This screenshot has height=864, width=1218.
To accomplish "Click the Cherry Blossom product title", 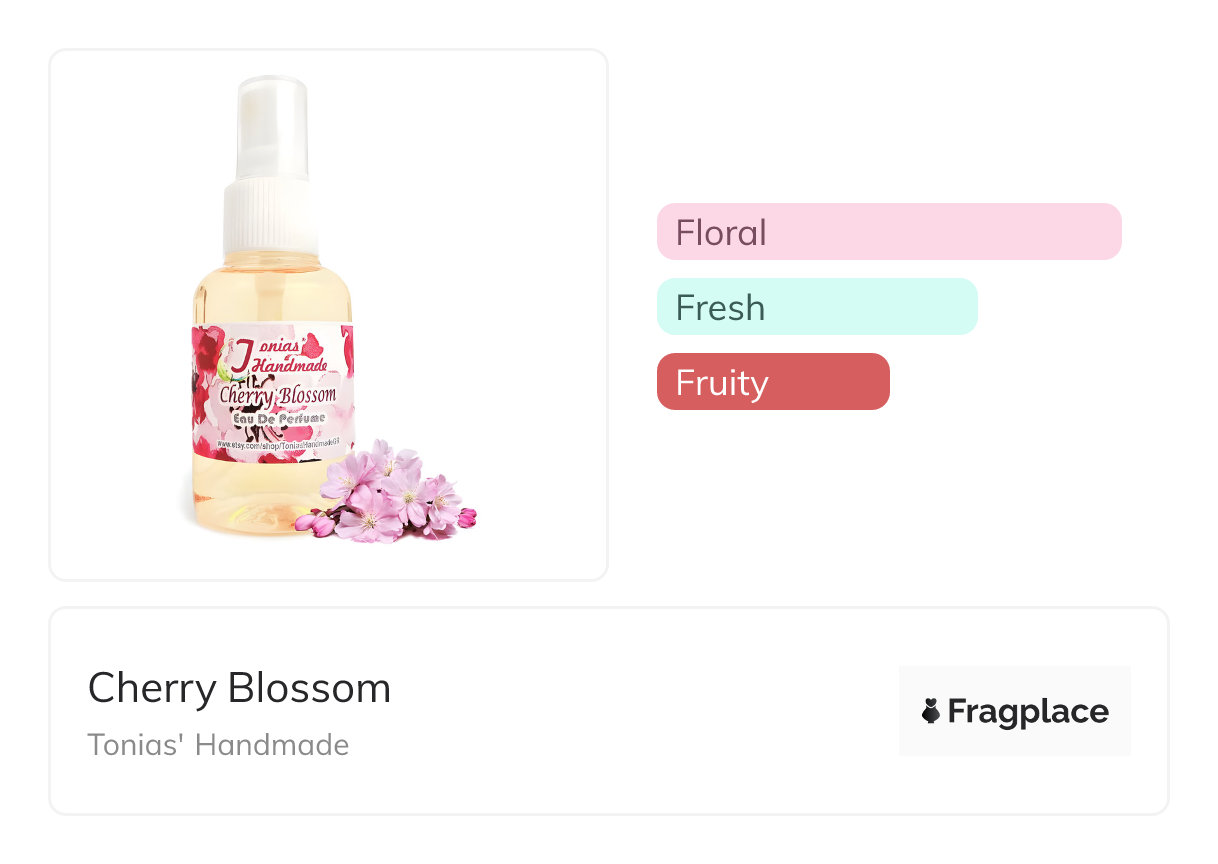I will (239, 688).
